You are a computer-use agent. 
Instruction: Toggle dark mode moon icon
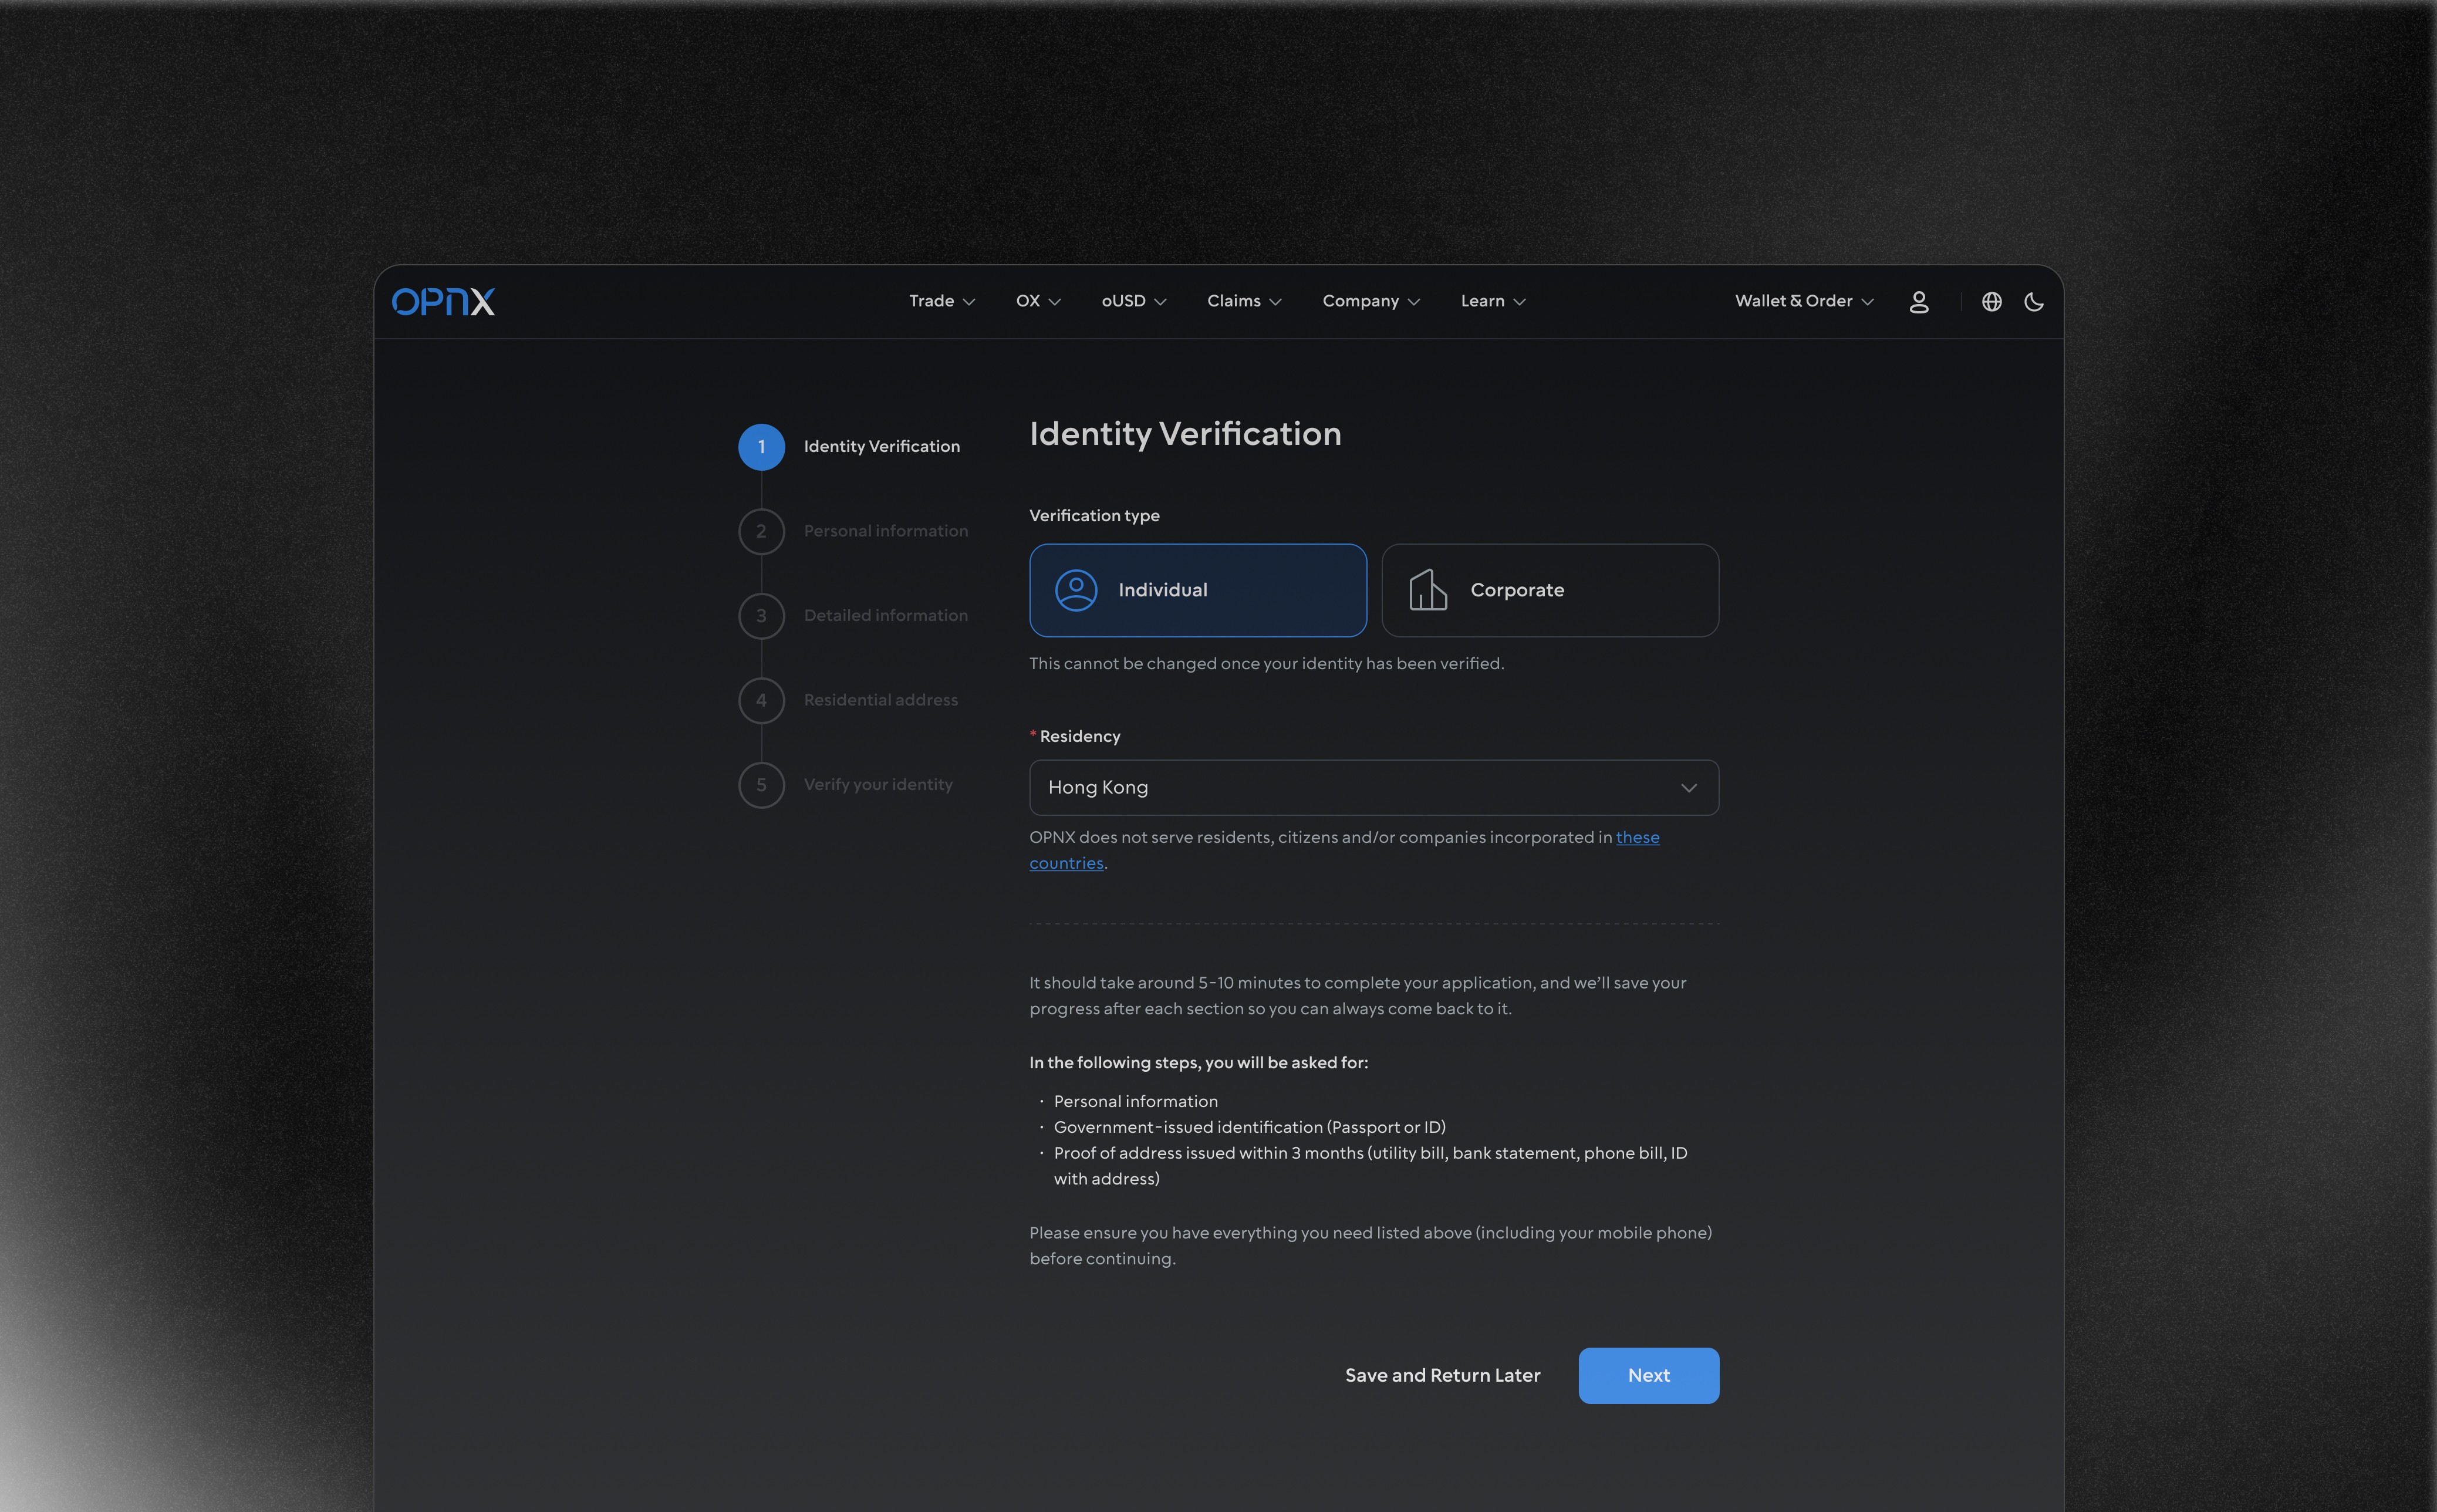click(2033, 301)
